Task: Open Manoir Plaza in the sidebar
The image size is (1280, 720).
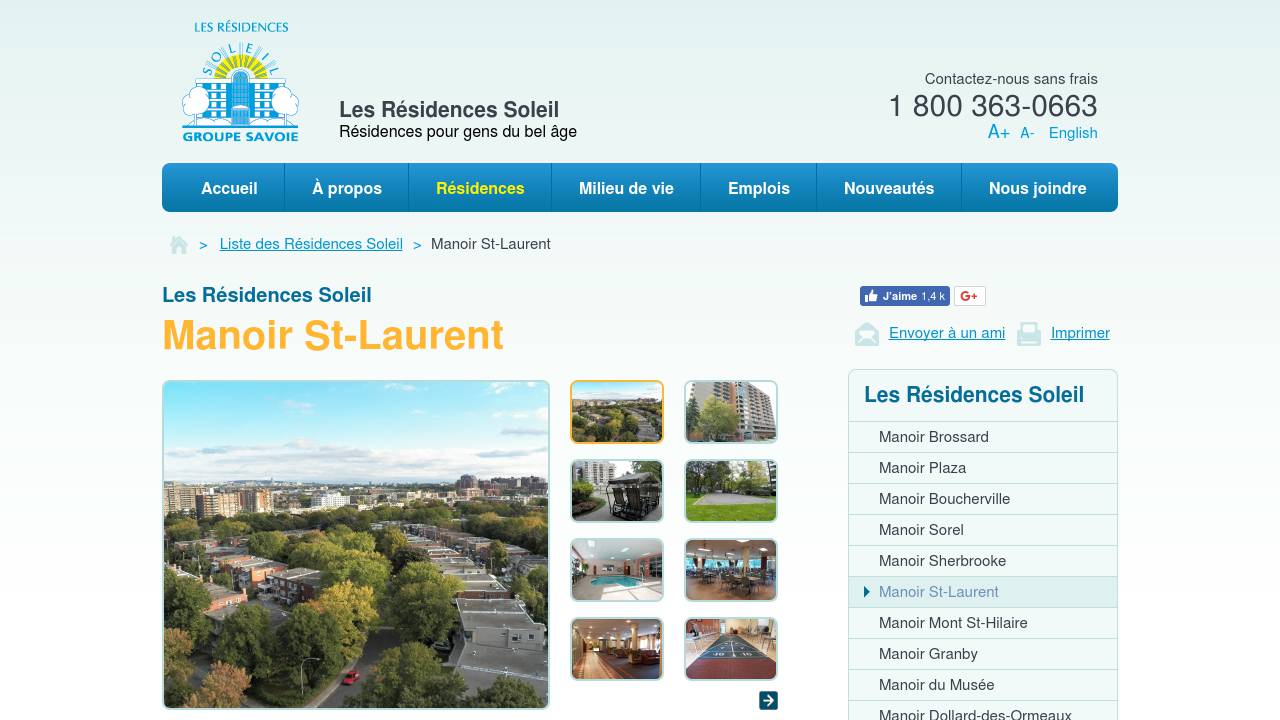Action: (x=983, y=468)
